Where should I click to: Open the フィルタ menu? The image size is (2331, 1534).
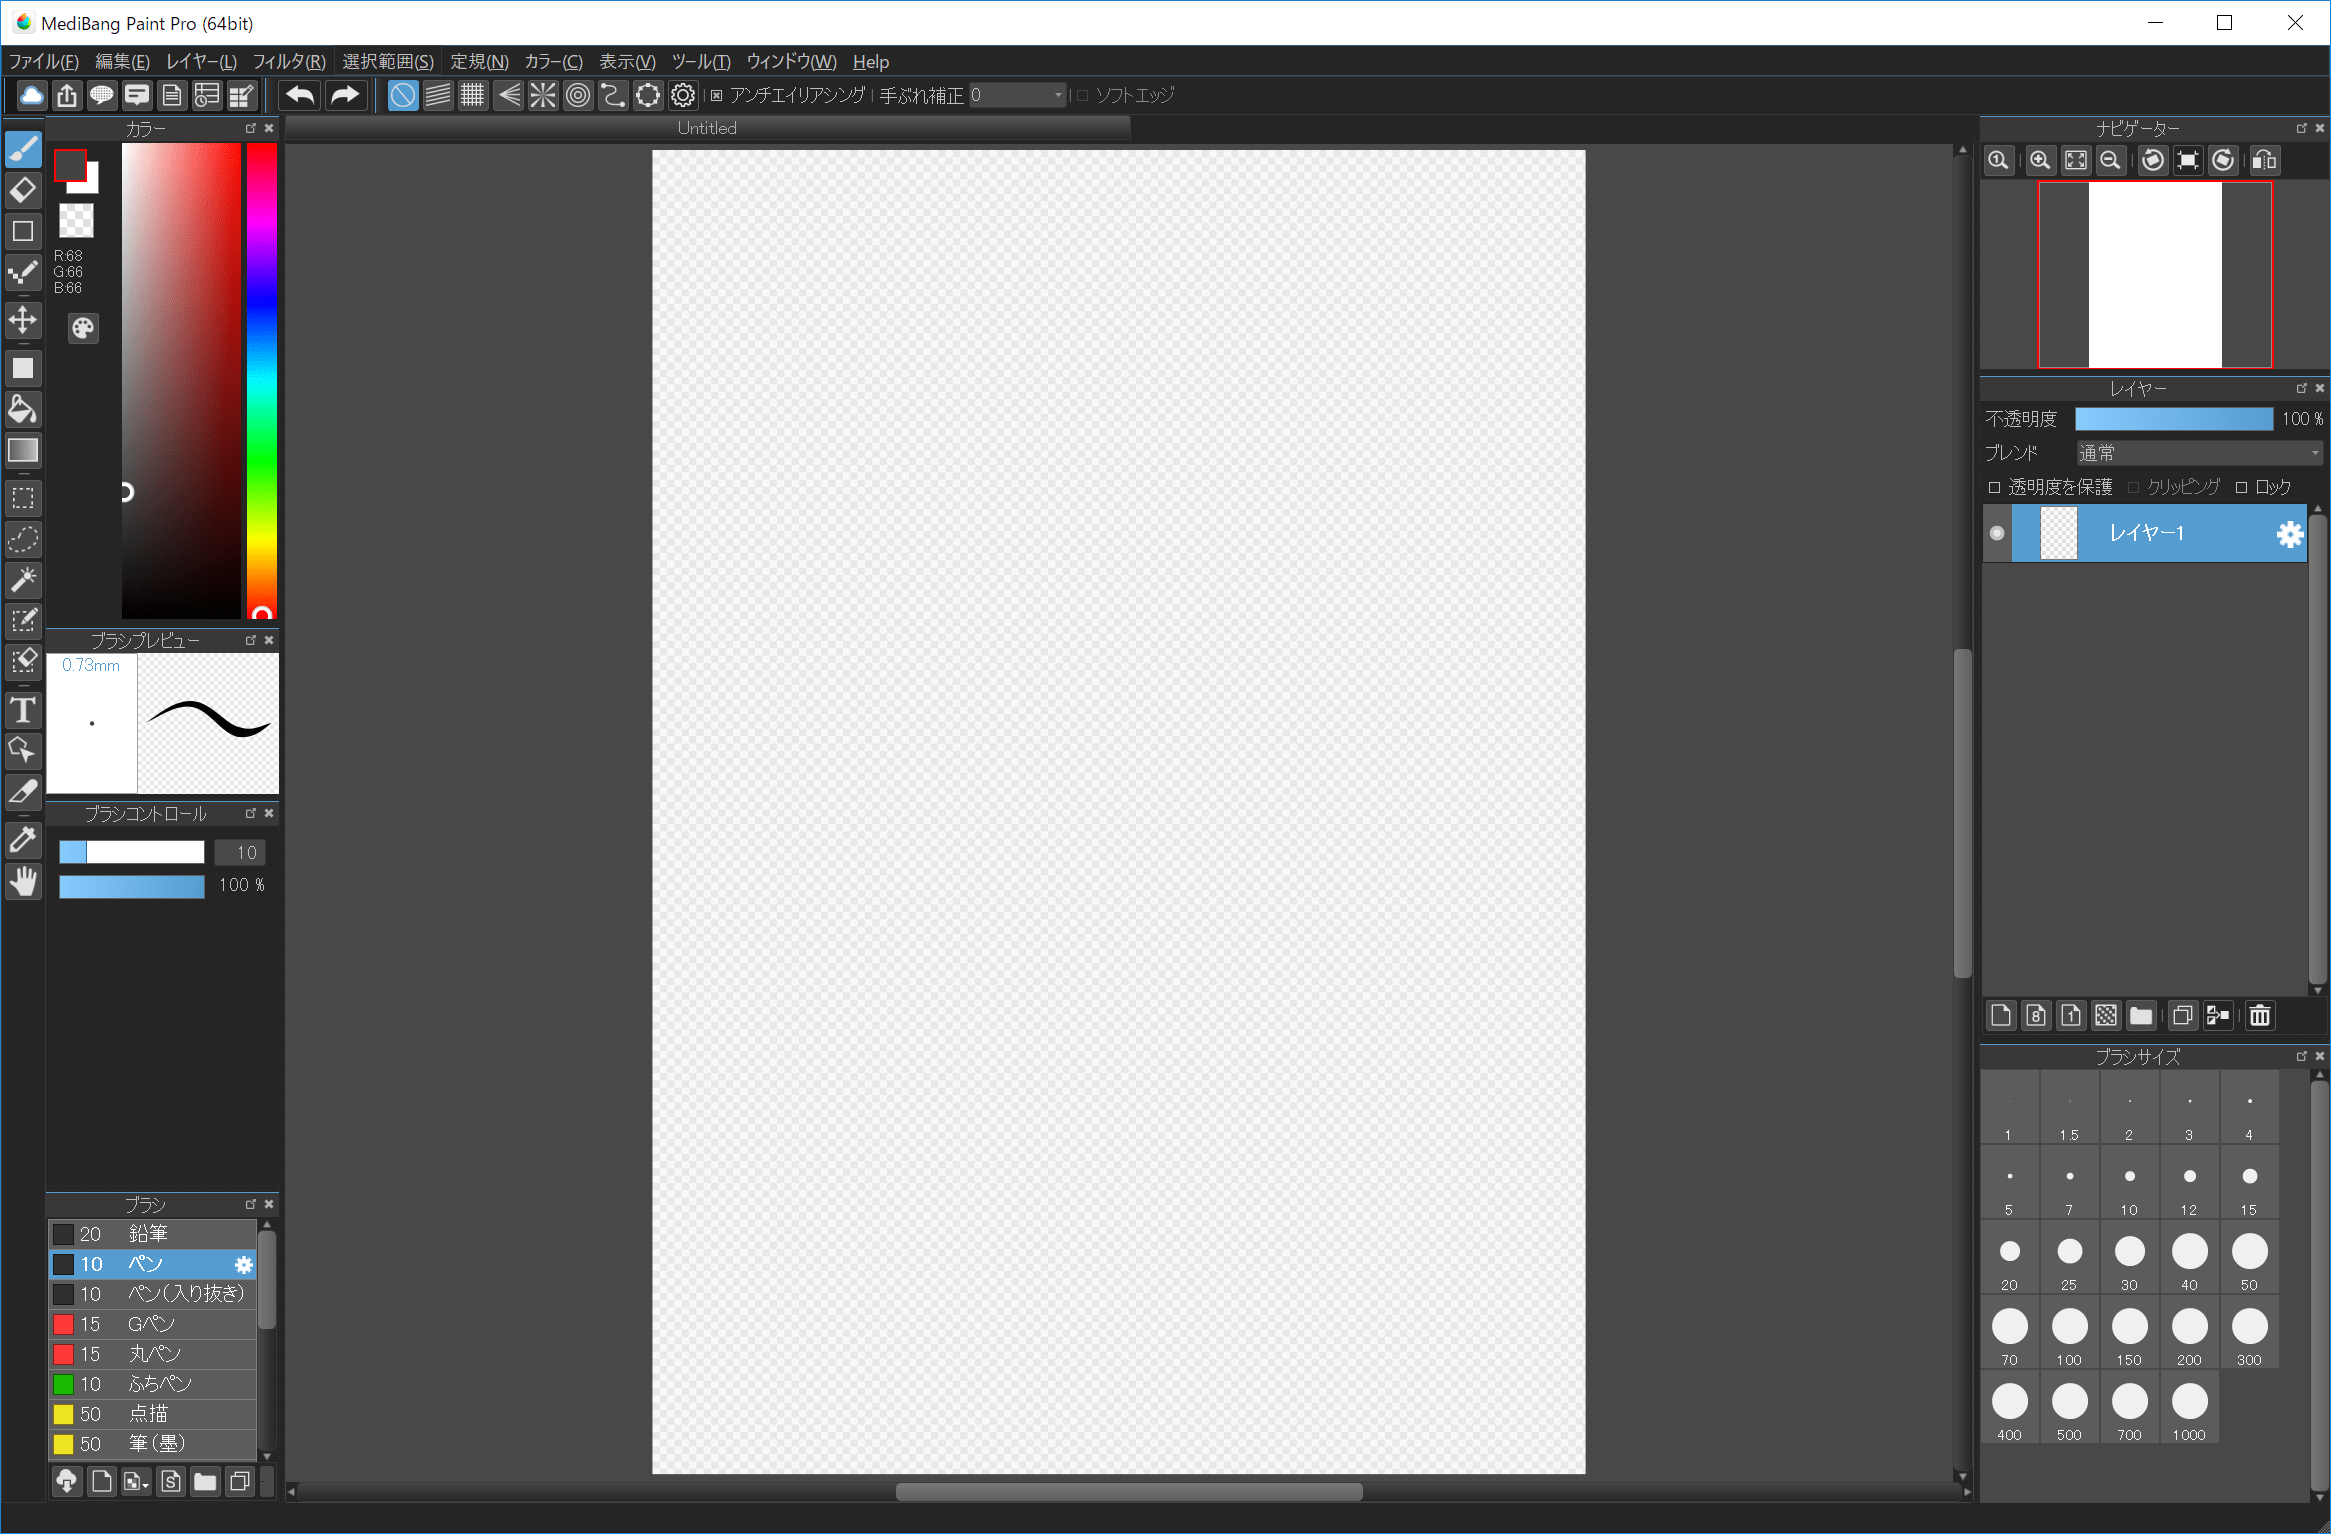pos(288,61)
